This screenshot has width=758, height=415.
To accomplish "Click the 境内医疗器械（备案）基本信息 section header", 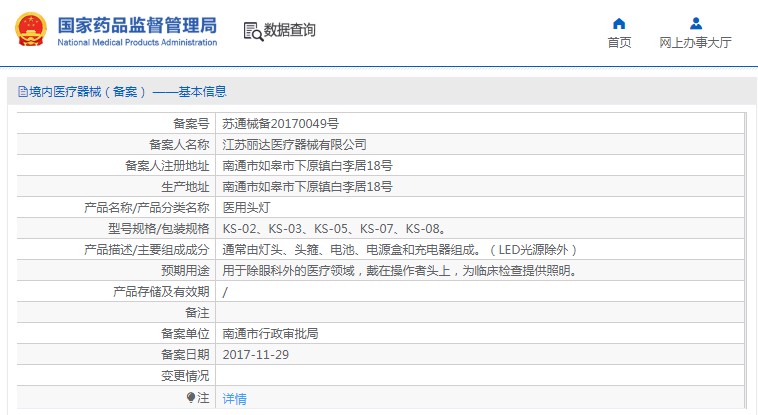I will (127, 92).
